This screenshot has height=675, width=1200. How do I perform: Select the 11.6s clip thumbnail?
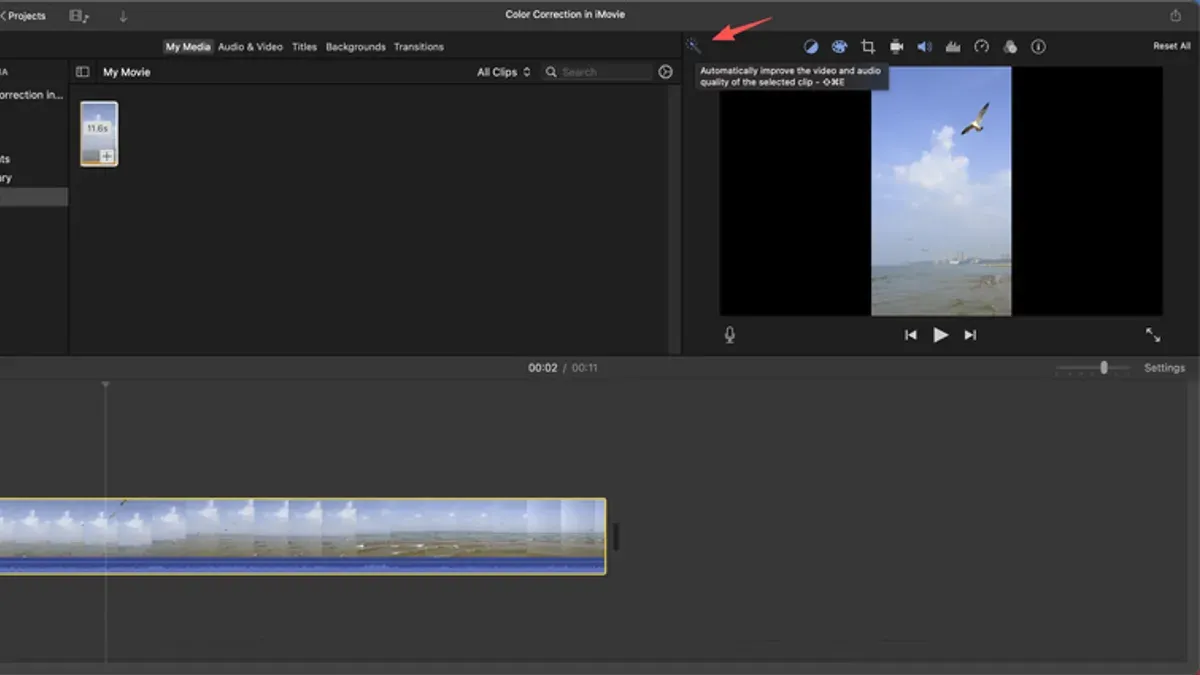pyautogui.click(x=99, y=133)
